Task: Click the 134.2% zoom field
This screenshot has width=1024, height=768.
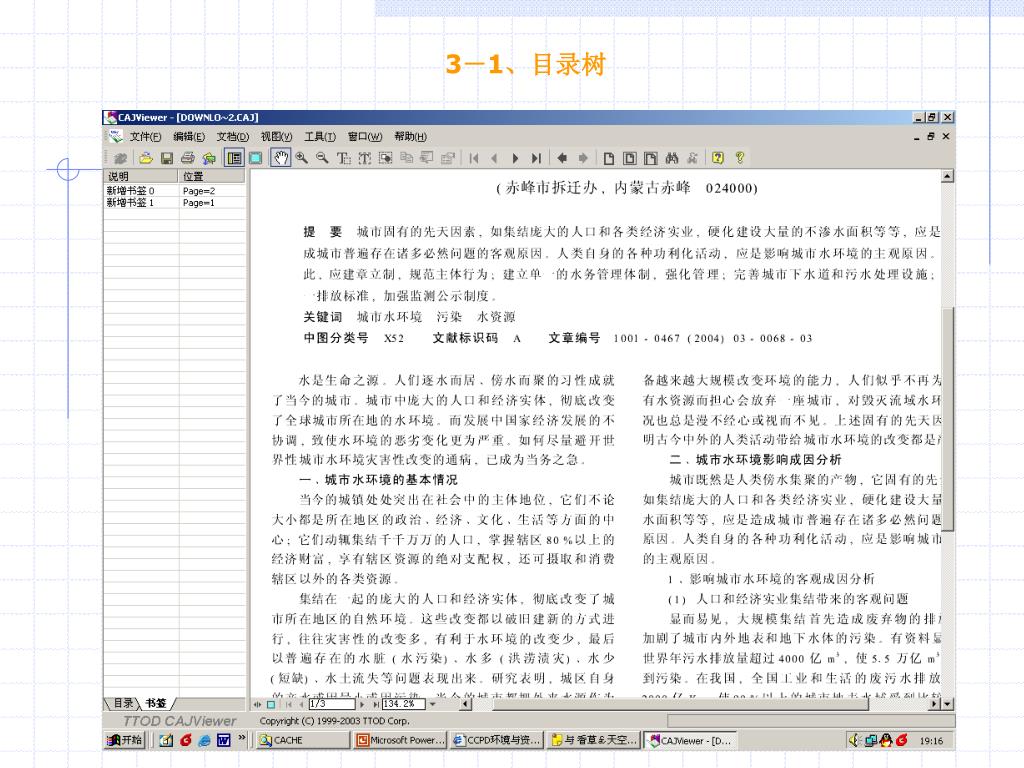Action: (x=403, y=704)
